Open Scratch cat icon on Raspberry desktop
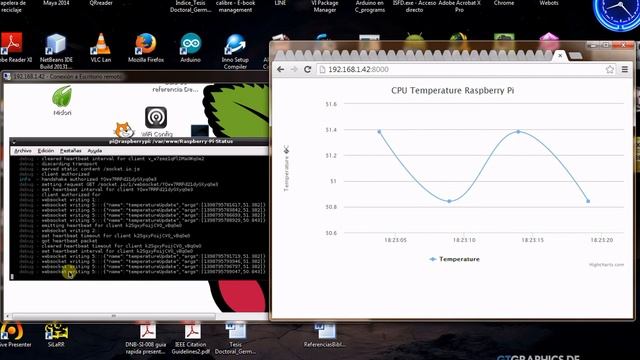 click(123, 130)
